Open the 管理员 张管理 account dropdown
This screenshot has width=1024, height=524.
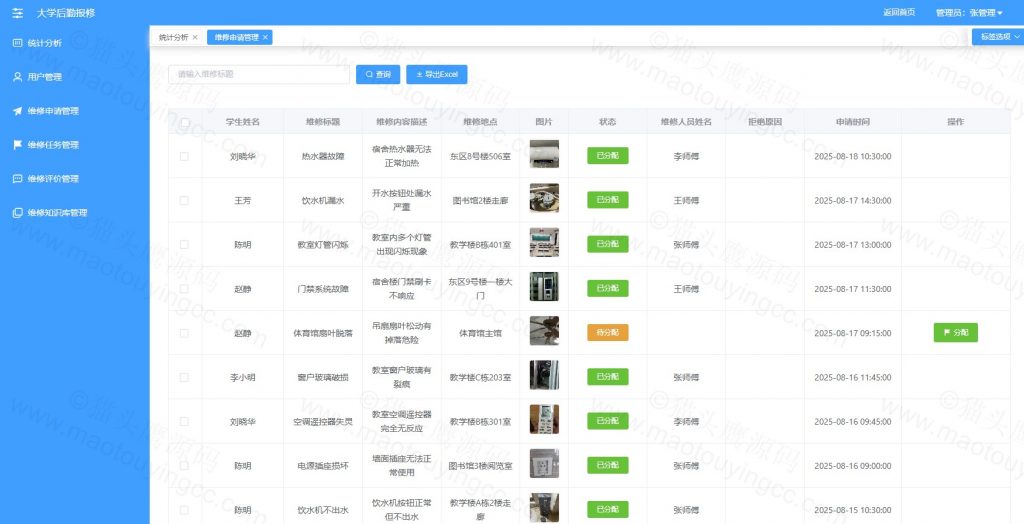point(969,13)
